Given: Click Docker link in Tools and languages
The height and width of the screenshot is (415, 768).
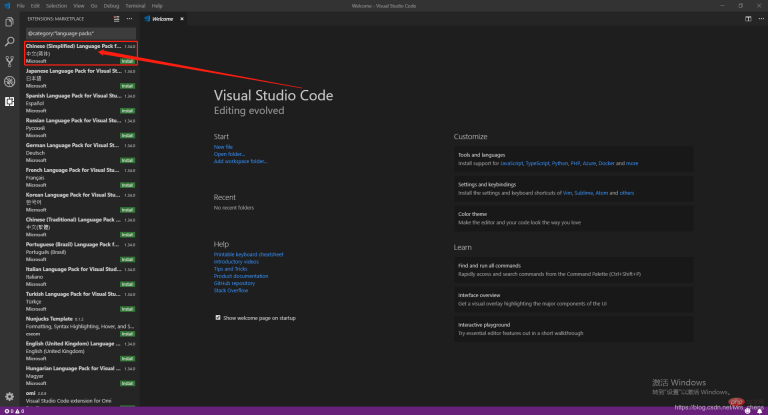Looking at the screenshot, I should coord(606,164).
